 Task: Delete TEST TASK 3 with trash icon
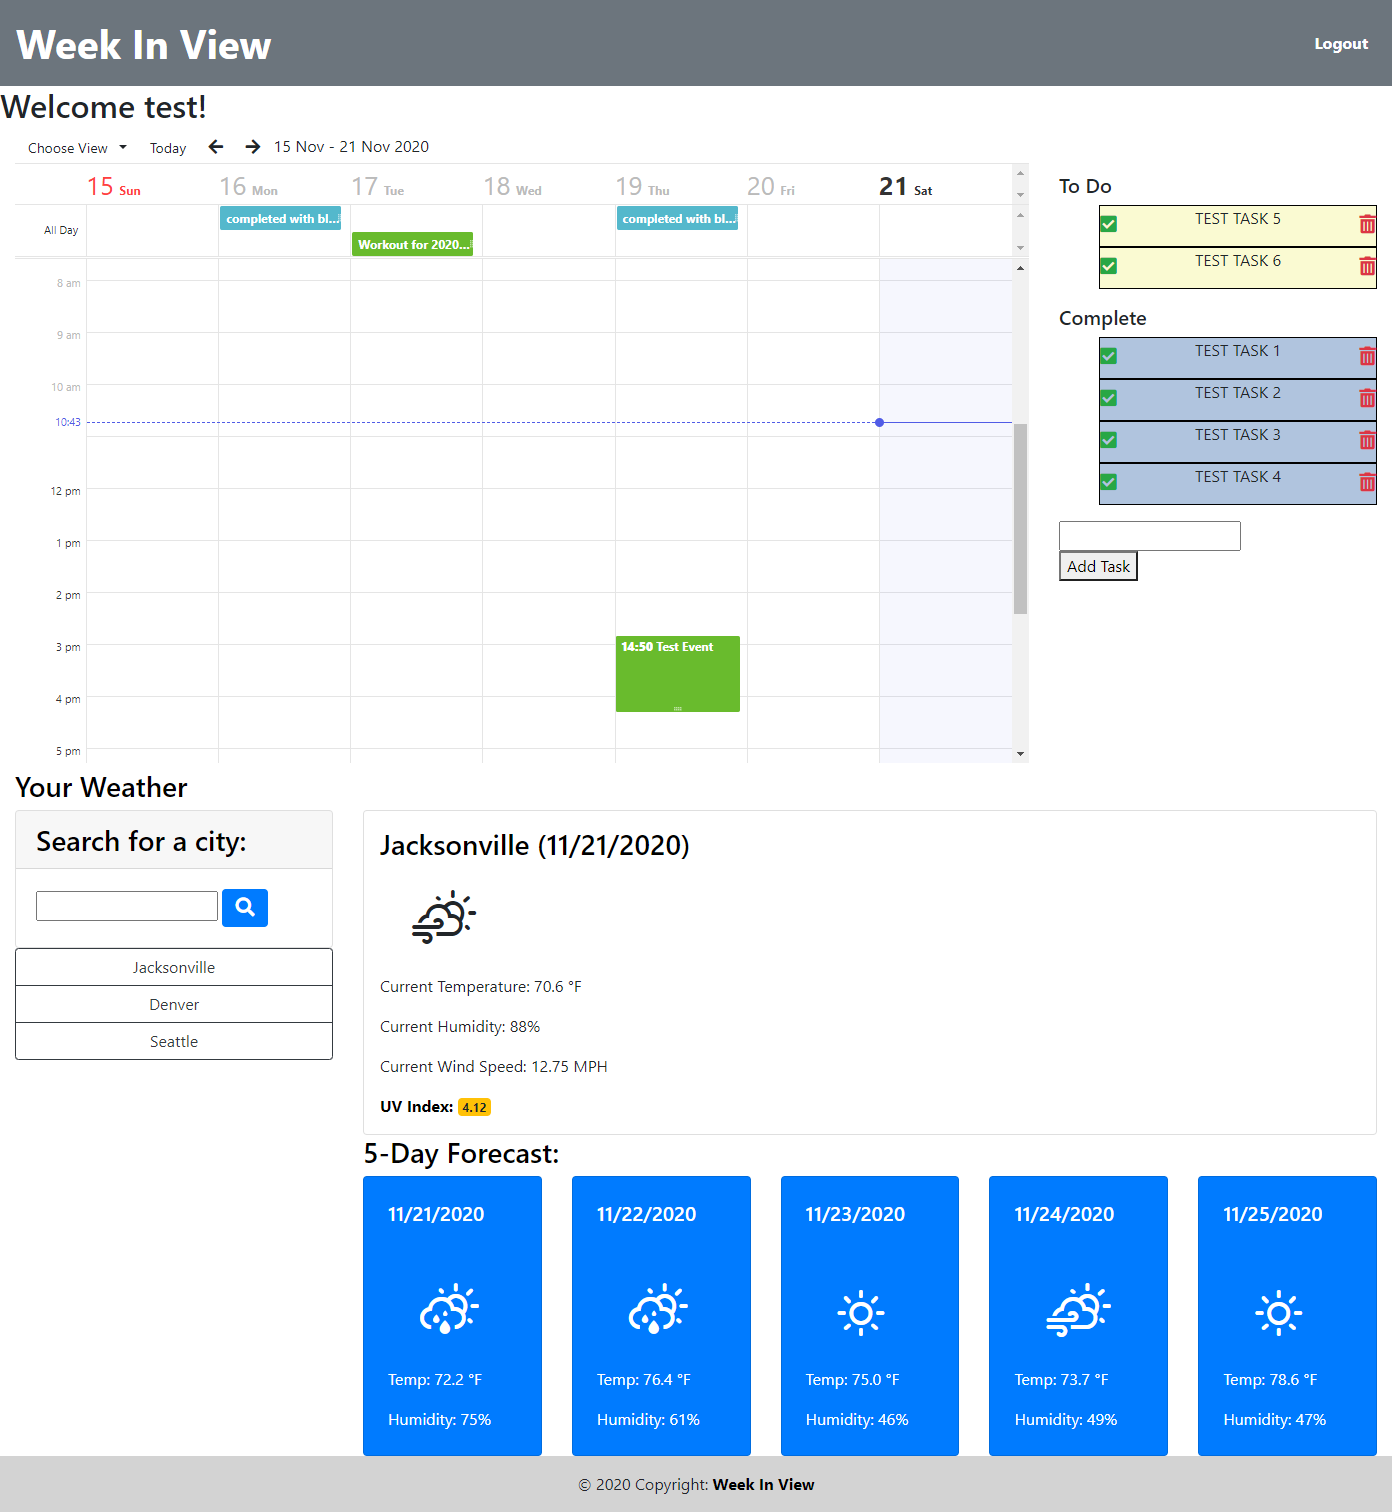pyautogui.click(x=1367, y=441)
